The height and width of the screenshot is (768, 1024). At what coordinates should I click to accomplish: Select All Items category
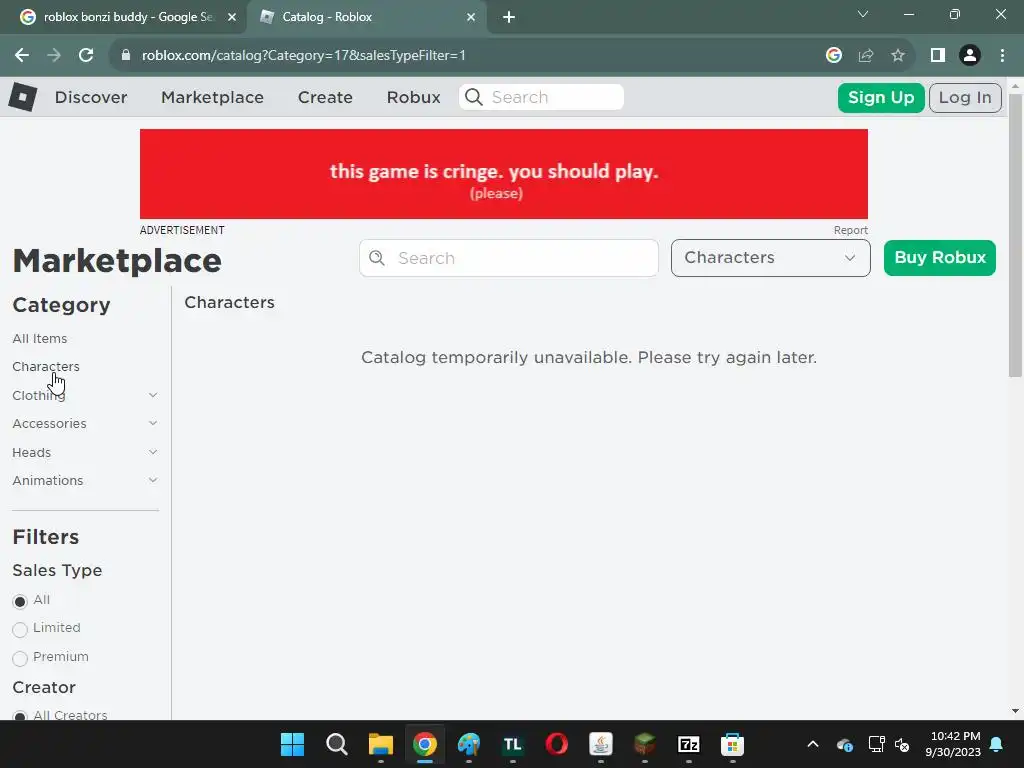tap(40, 338)
